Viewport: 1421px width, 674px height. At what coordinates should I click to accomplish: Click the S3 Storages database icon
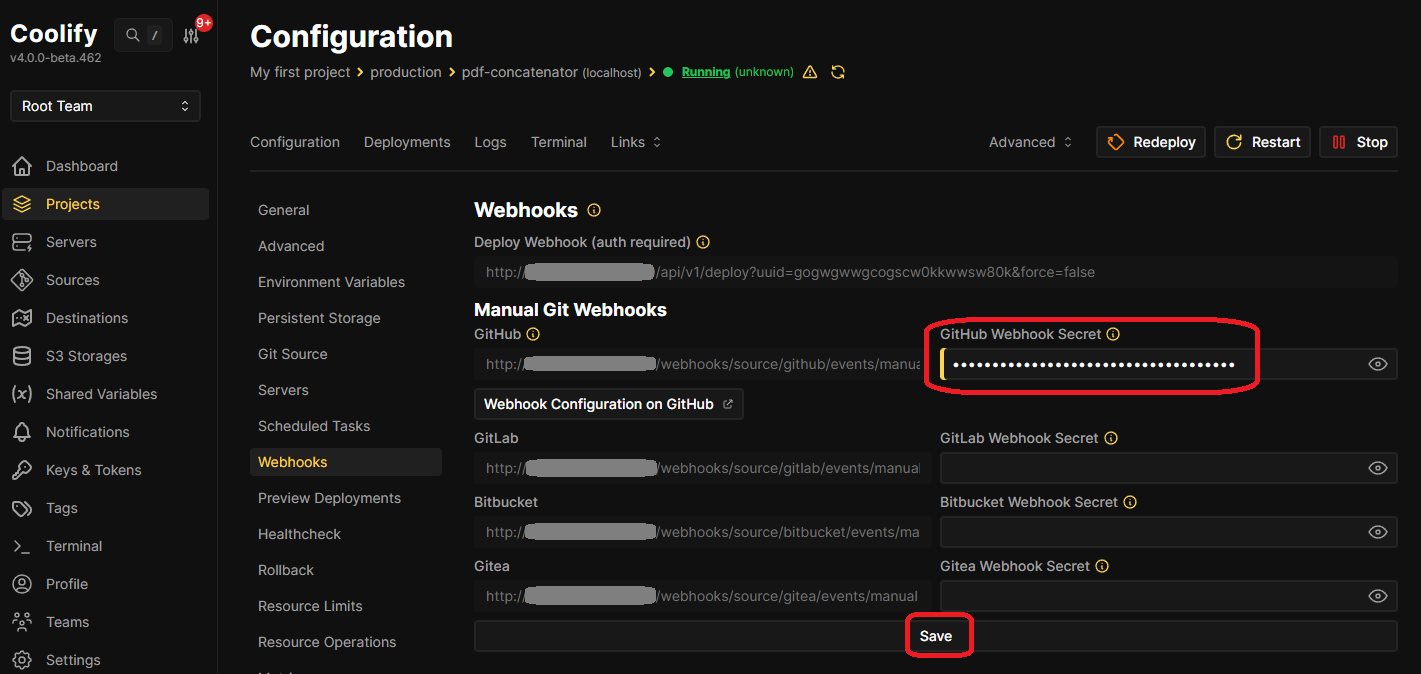pos(22,356)
